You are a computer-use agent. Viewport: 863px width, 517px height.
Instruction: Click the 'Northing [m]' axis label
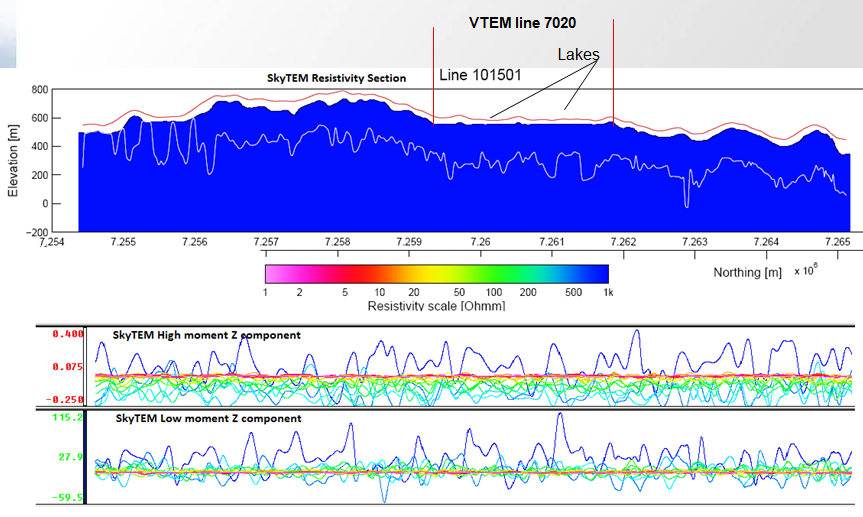(747, 273)
